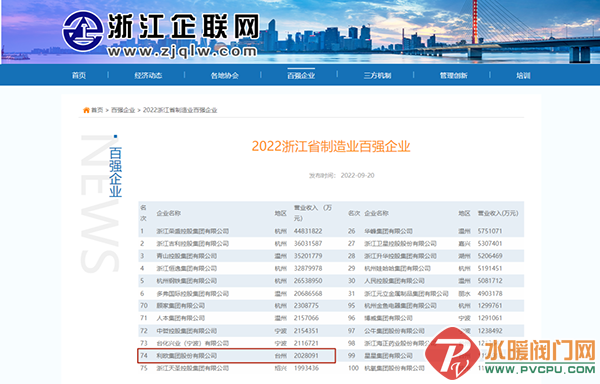Viewport: 600px width, 384px height.
Task: Click rank 74 company 利欧集团股份有限公司
Action: [186, 355]
